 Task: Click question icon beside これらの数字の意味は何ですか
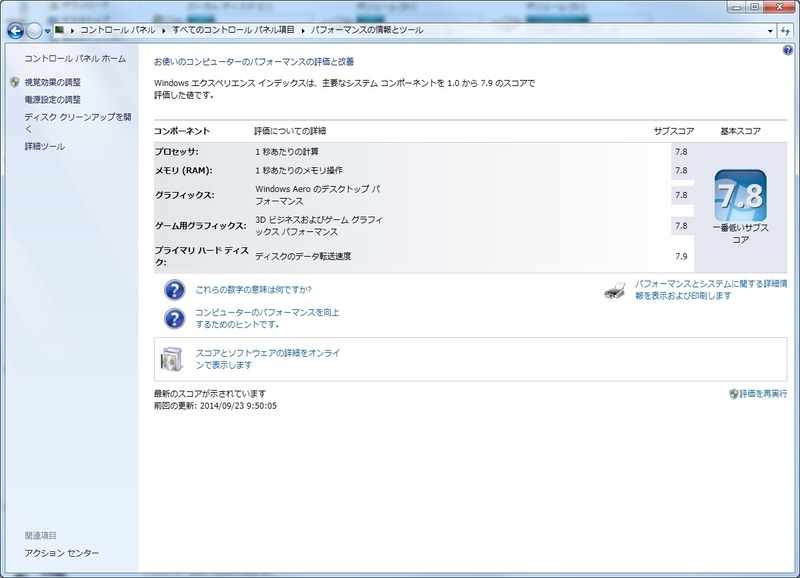coord(174,290)
